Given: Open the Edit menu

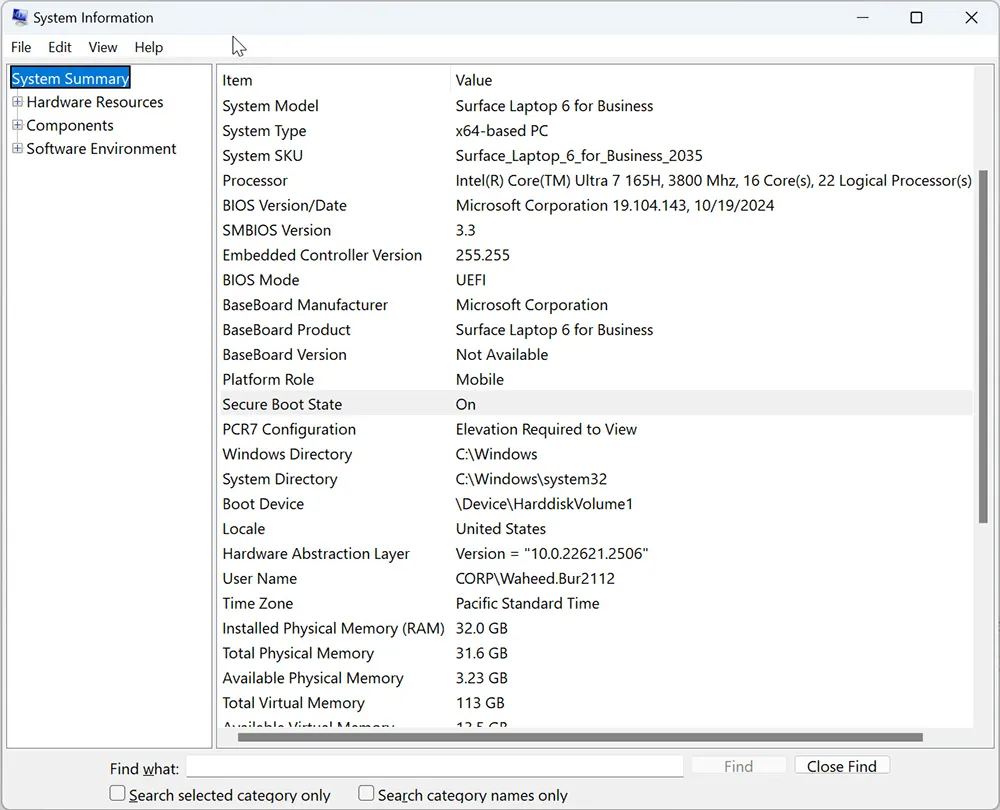Looking at the screenshot, I should click(x=59, y=47).
